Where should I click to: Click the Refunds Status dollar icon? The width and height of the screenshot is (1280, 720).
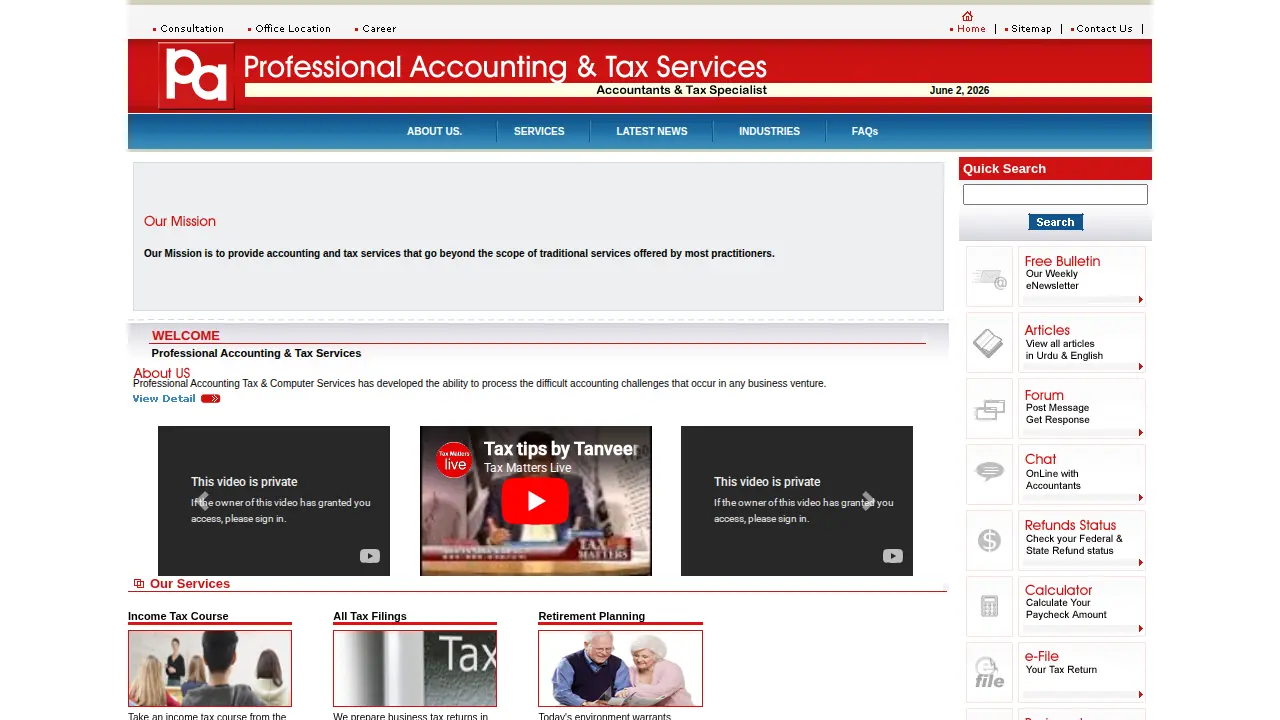click(x=990, y=540)
